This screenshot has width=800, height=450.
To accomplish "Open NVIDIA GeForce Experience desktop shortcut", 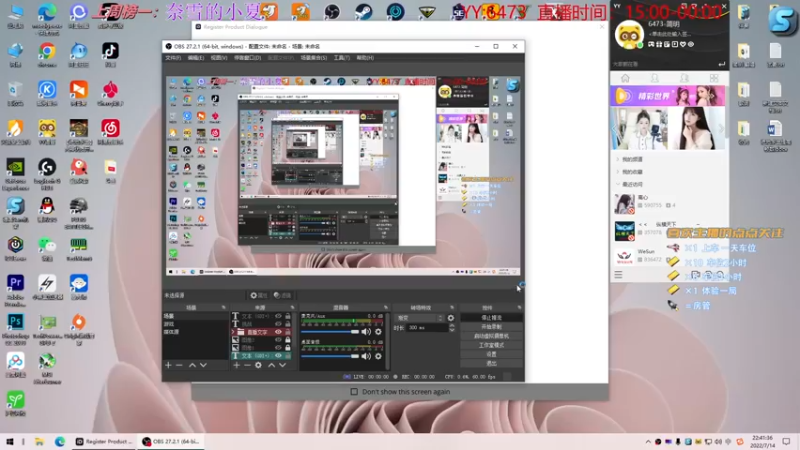I will click(15, 173).
